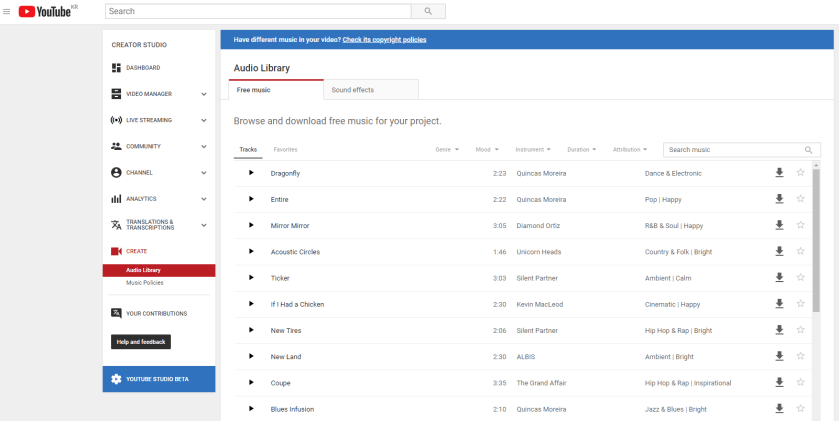
Task: Open the hamburger guide menu
Action: coord(8,12)
